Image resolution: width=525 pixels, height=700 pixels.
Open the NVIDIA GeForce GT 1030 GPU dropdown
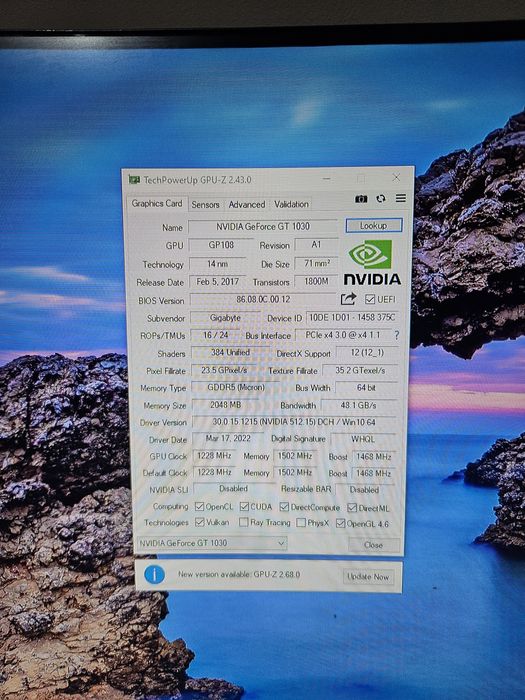click(212, 543)
